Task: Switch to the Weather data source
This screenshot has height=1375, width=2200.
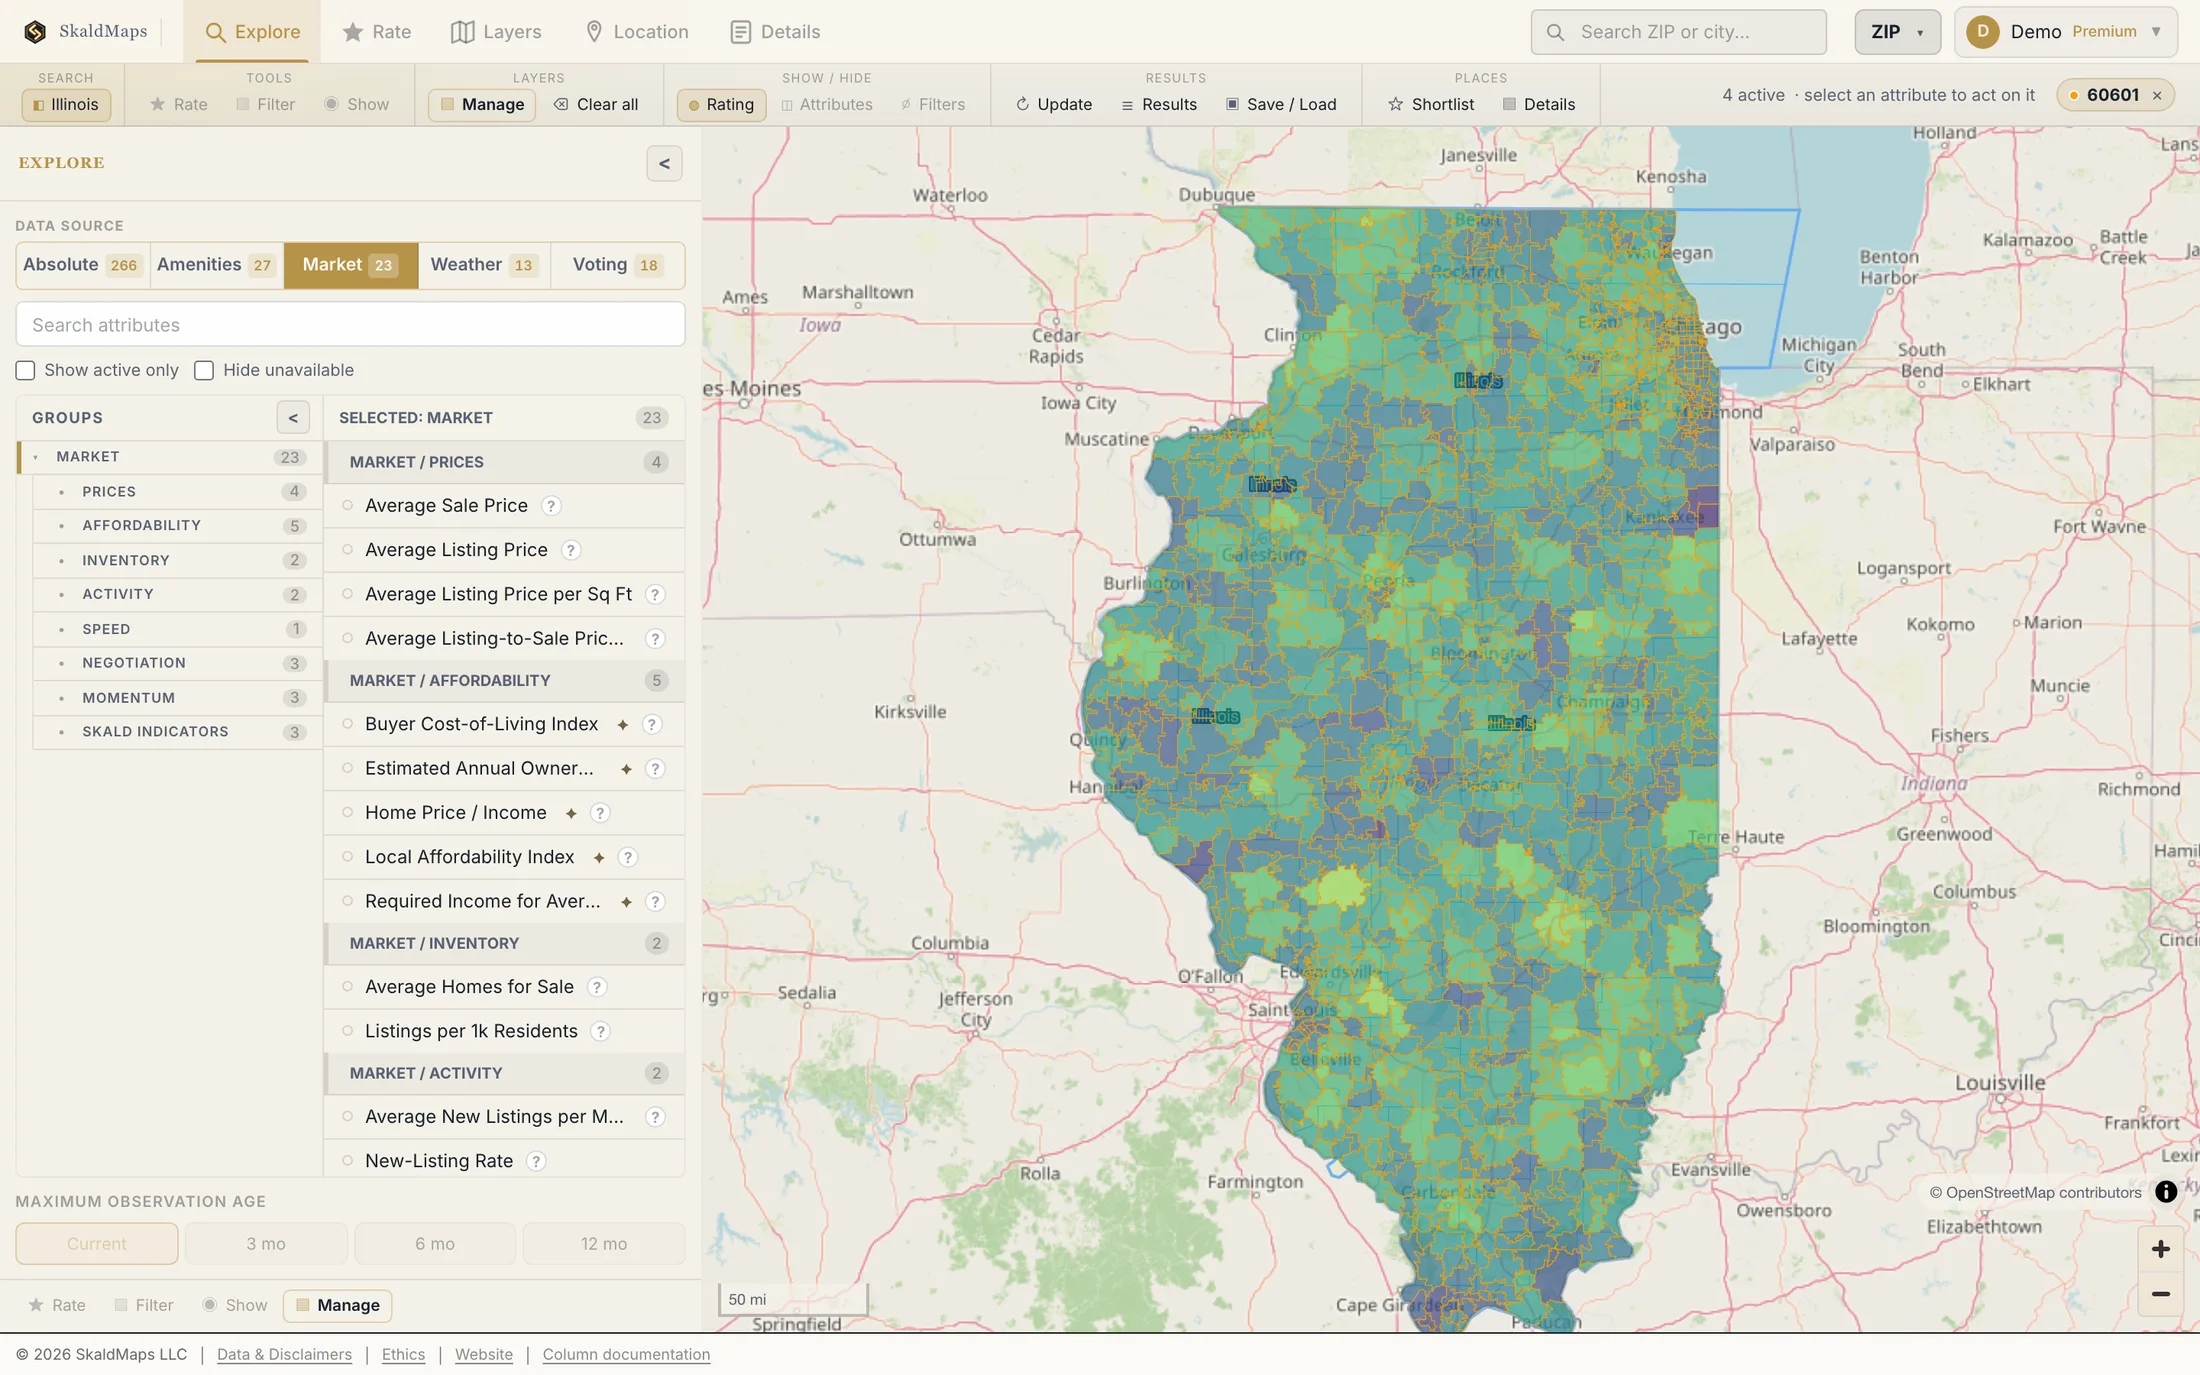Action: click(484, 265)
